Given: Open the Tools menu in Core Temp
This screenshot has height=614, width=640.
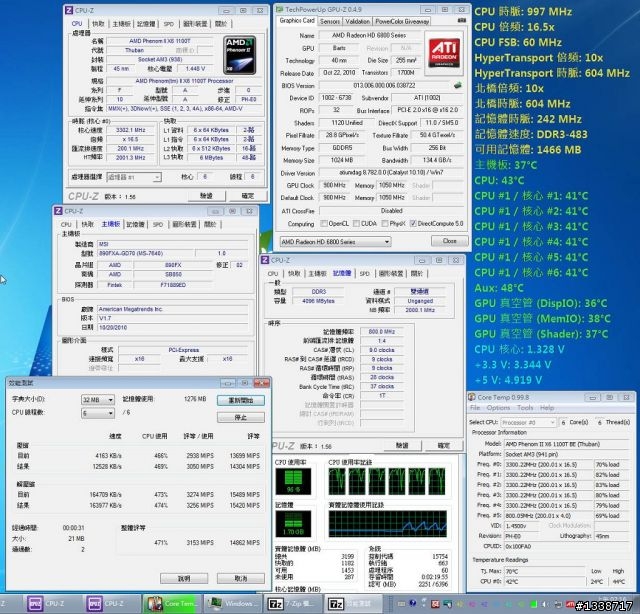Looking at the screenshot, I should pyautogui.click(x=525, y=407).
